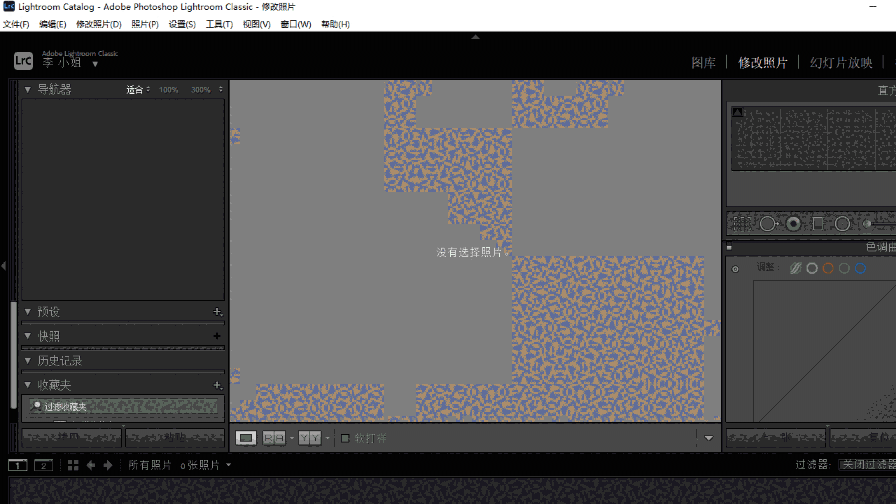The height and width of the screenshot is (504, 896).
Task: Open Grid view from the filmstrip bar
Action: pos(73,465)
